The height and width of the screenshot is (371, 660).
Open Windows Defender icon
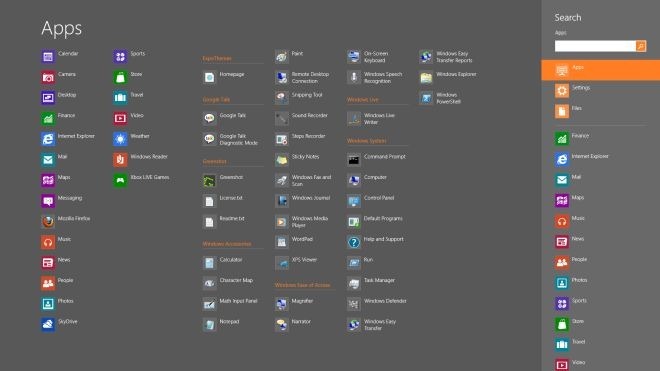[x=354, y=304]
